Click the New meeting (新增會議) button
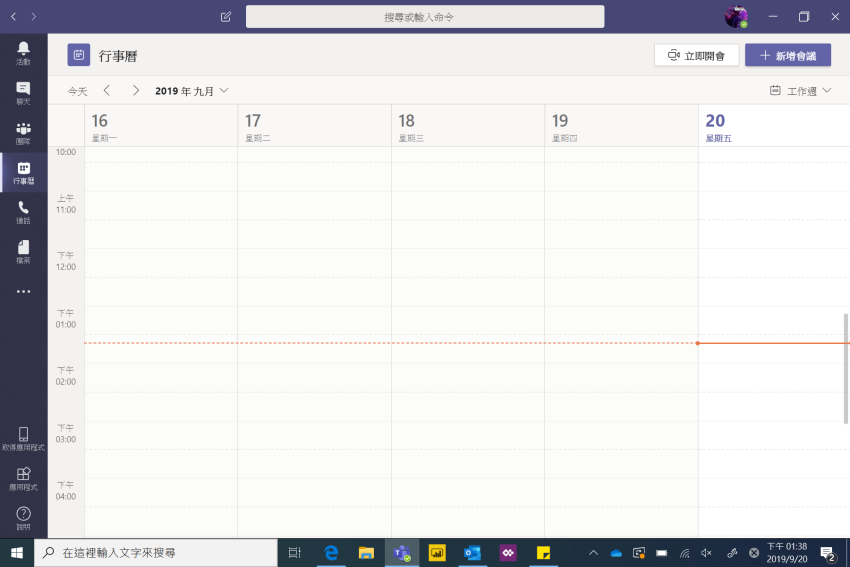This screenshot has width=850, height=567. tap(788, 55)
